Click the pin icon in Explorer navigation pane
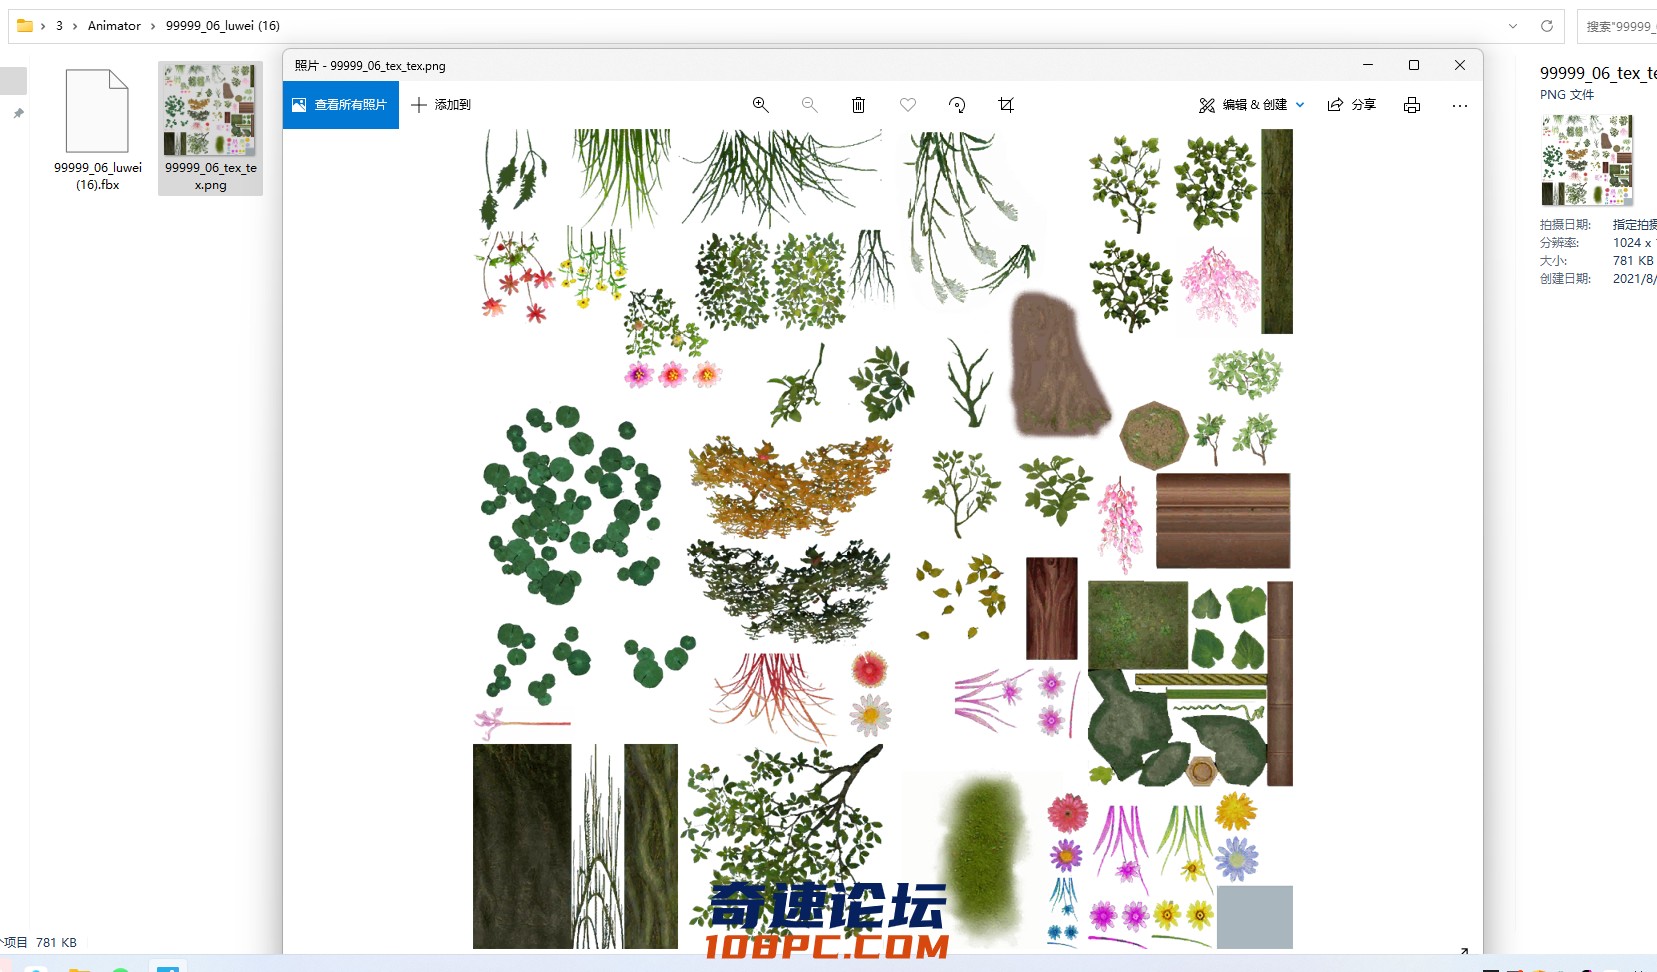1657x972 pixels. 18,114
